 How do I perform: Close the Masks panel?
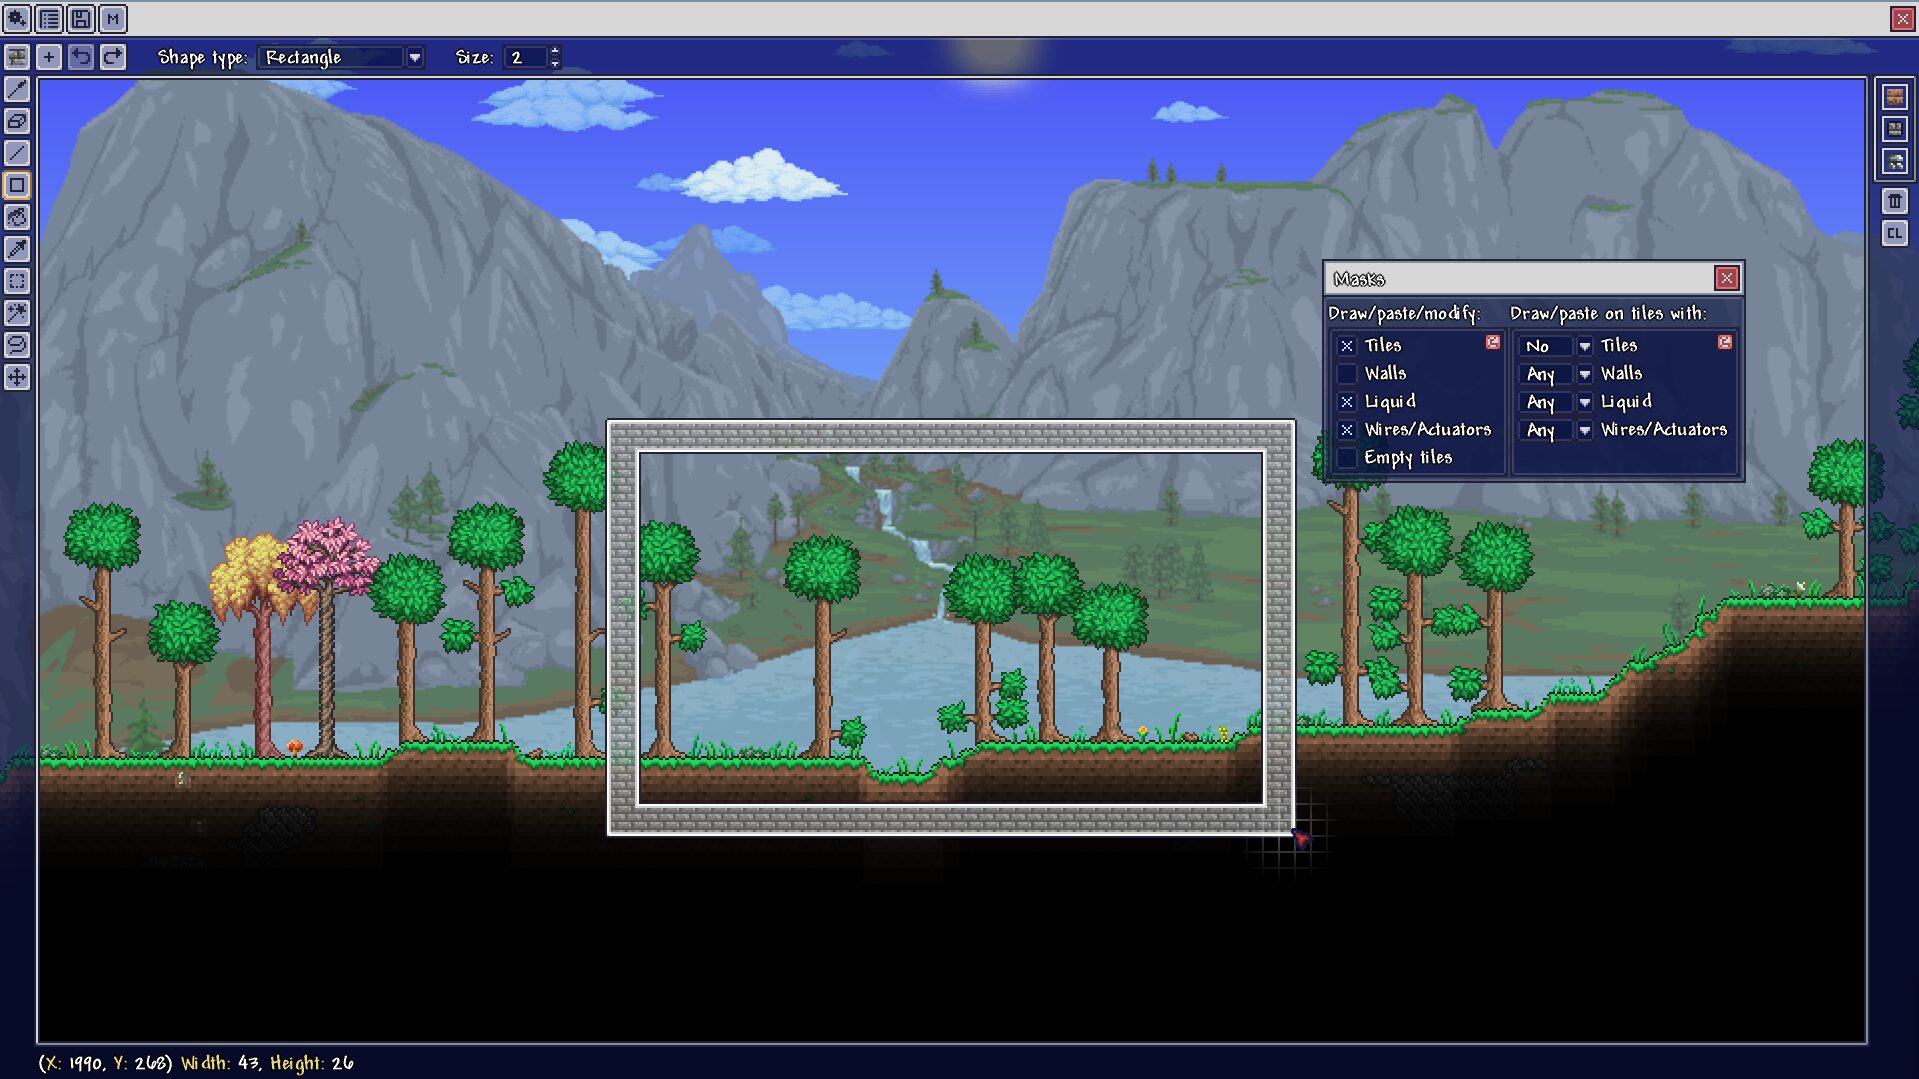pos(1727,278)
